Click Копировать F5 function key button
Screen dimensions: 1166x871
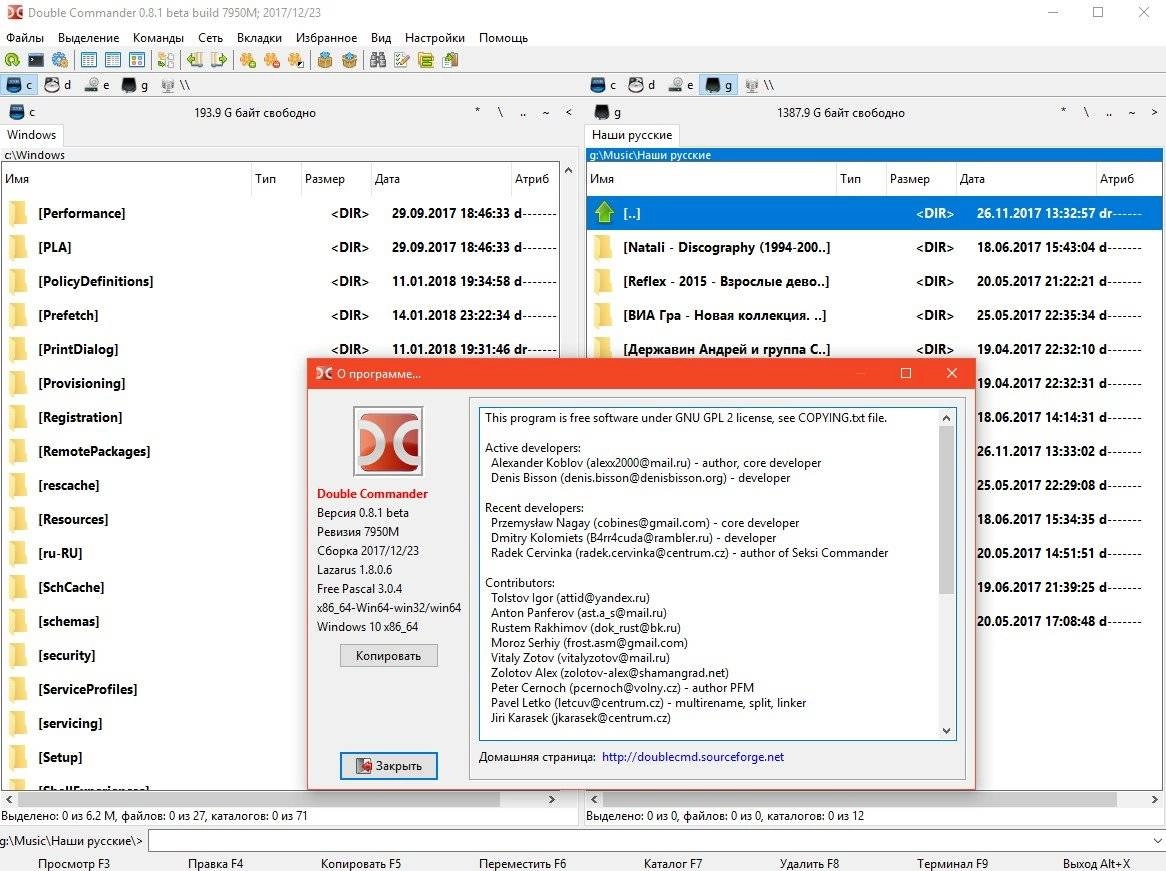[361, 864]
